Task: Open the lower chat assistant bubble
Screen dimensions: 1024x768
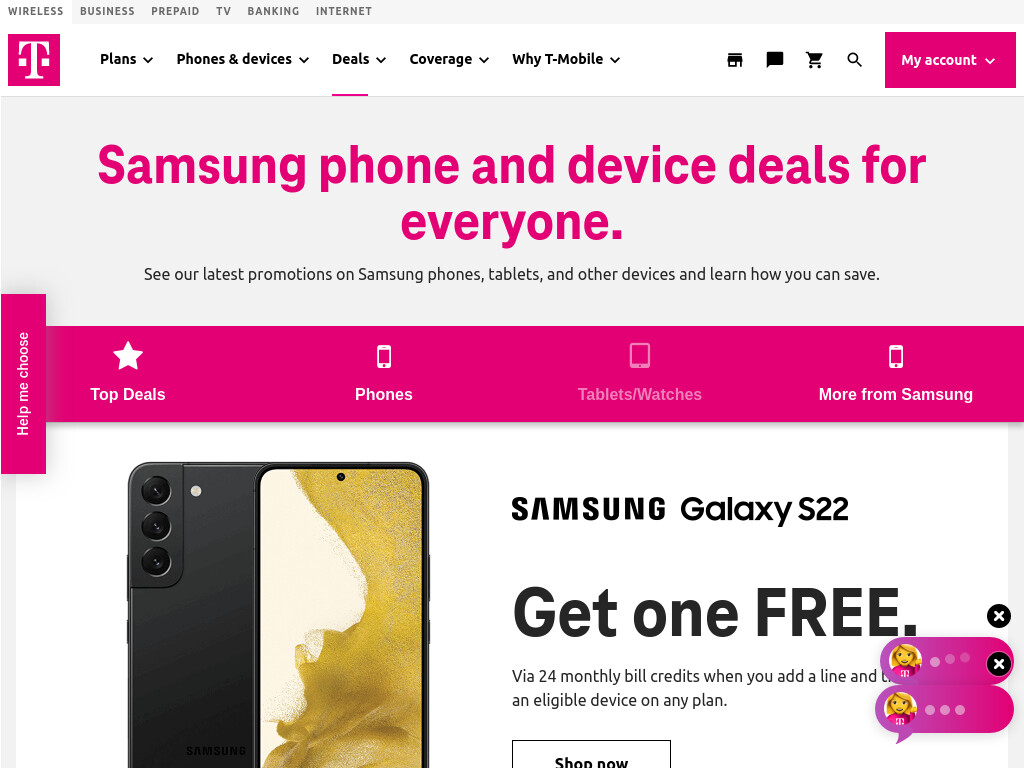Action: tap(944, 710)
